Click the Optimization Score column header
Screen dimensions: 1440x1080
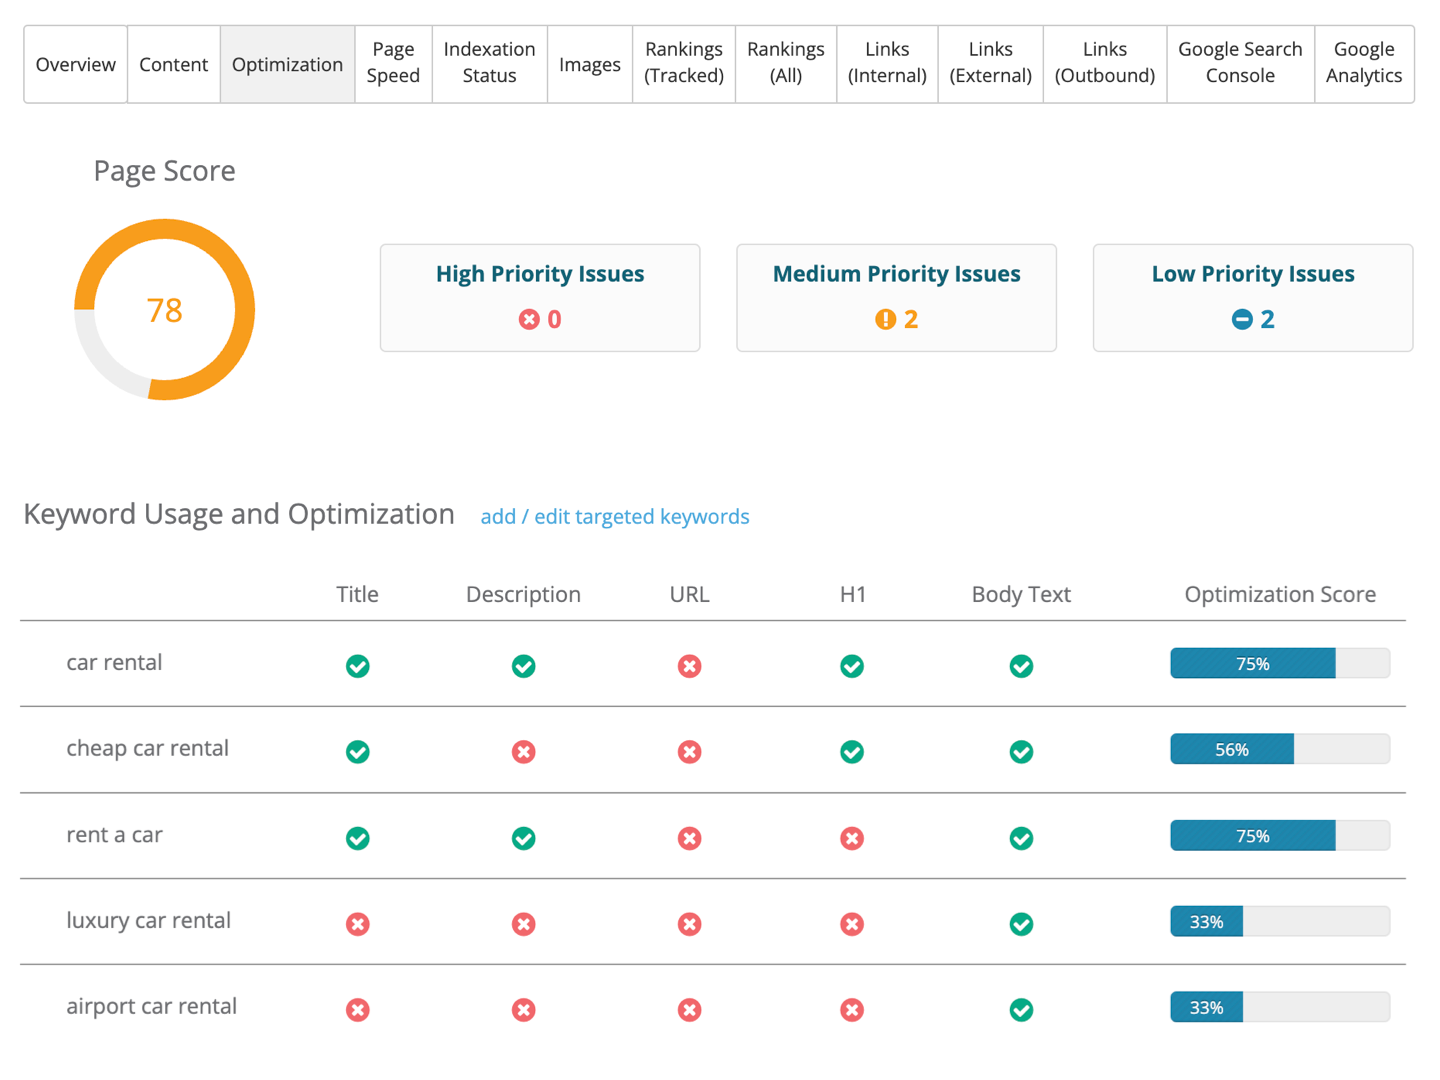1280,594
